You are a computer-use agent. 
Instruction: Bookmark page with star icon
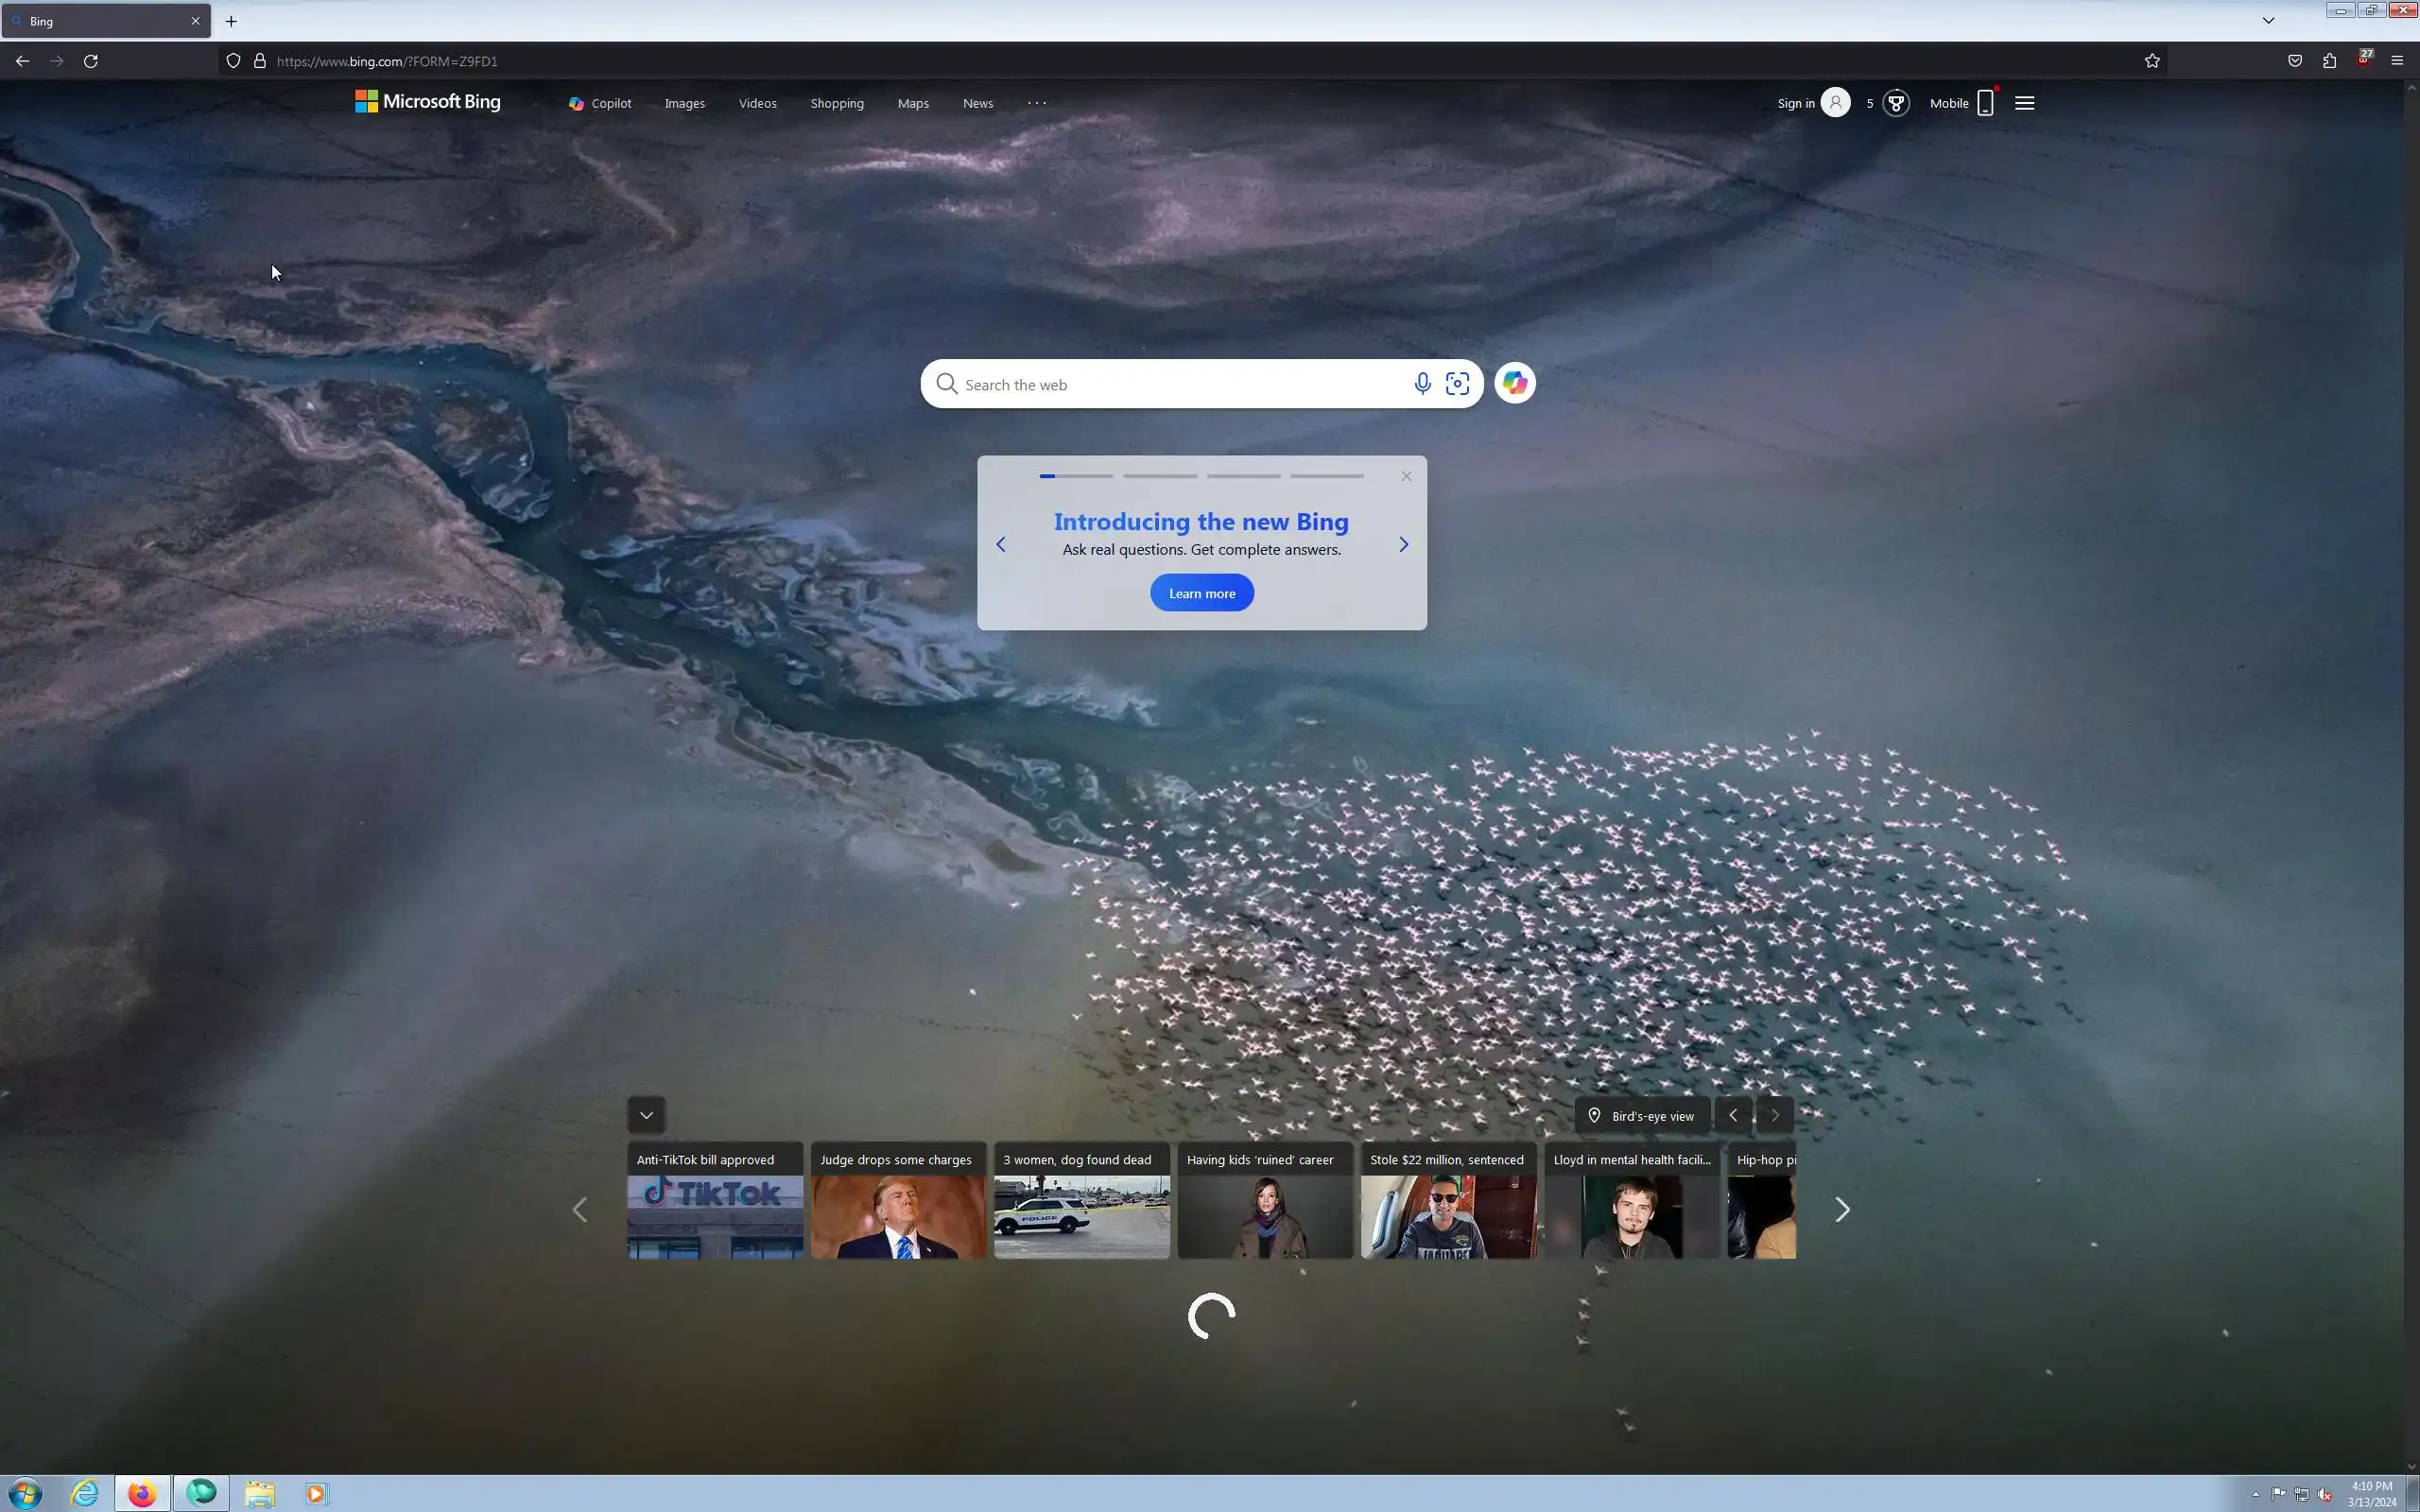click(x=2152, y=61)
